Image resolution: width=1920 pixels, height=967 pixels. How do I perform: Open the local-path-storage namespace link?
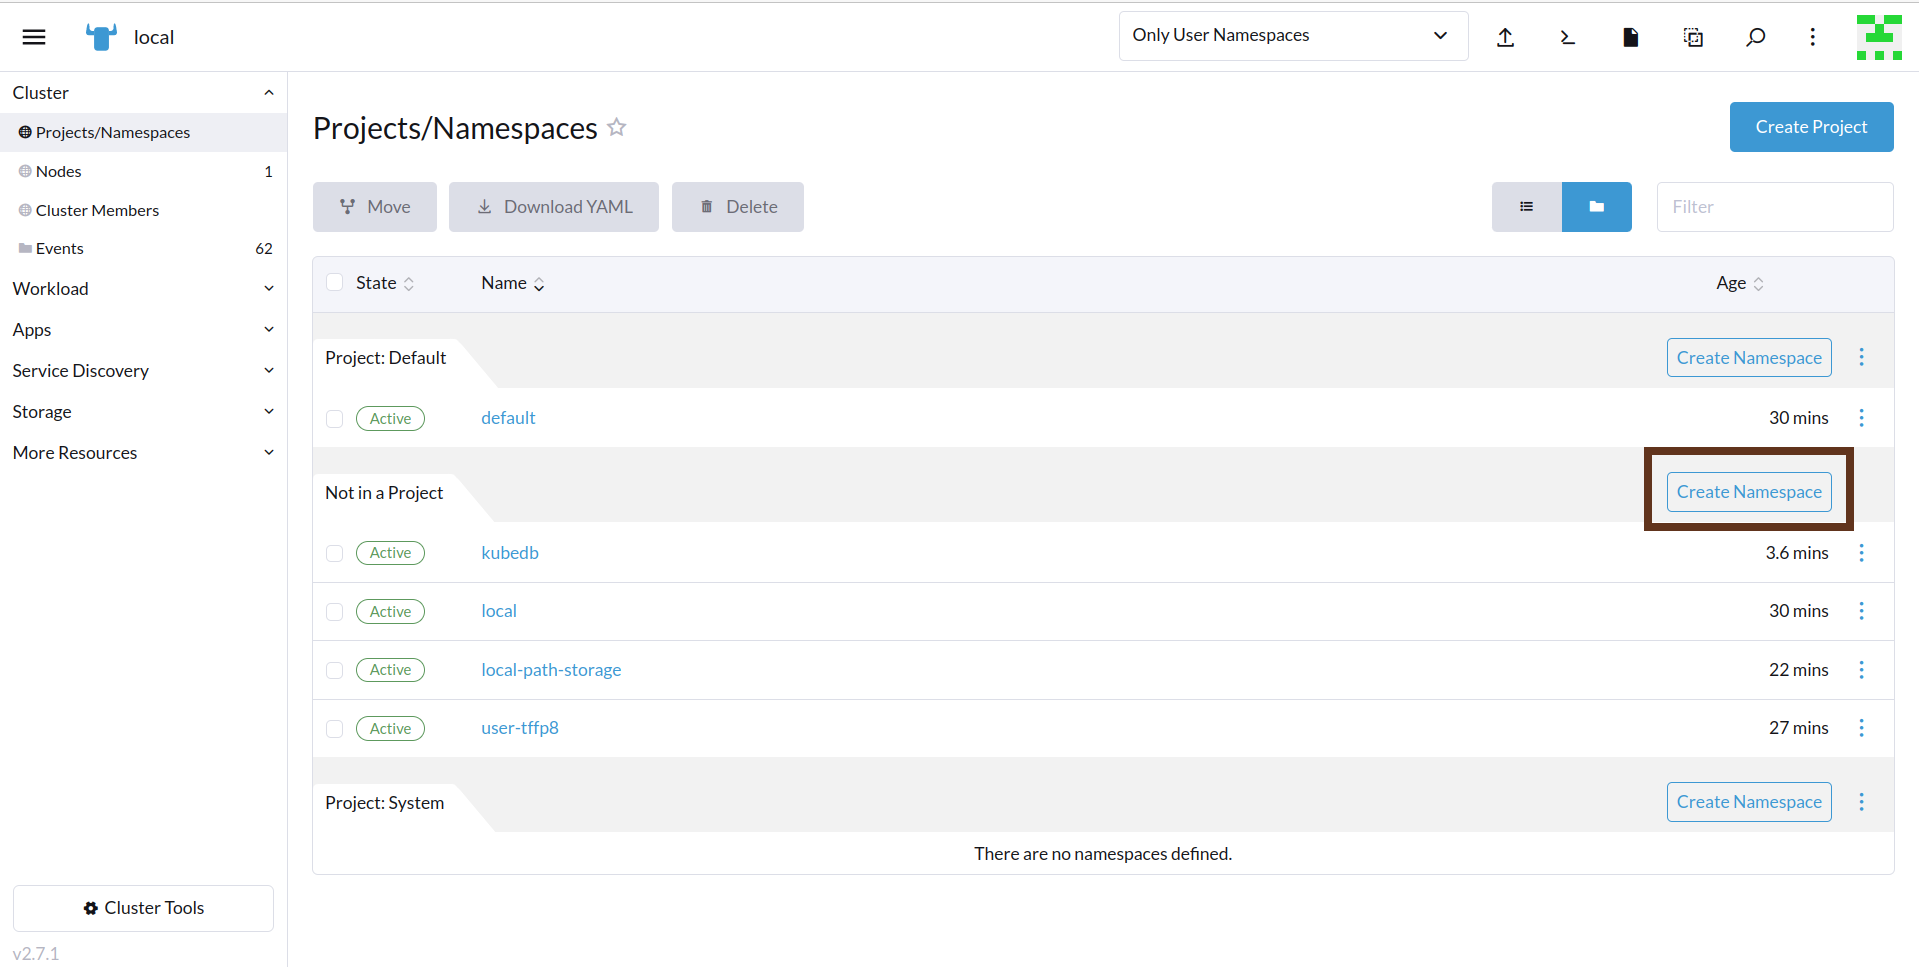click(551, 670)
